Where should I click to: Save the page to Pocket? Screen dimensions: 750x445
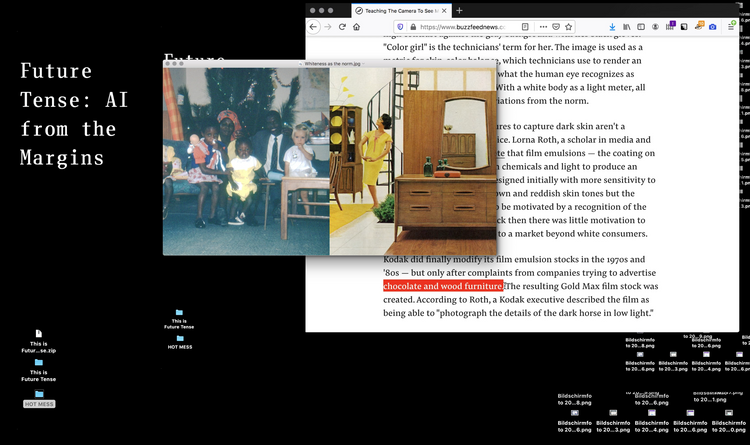coord(557,26)
